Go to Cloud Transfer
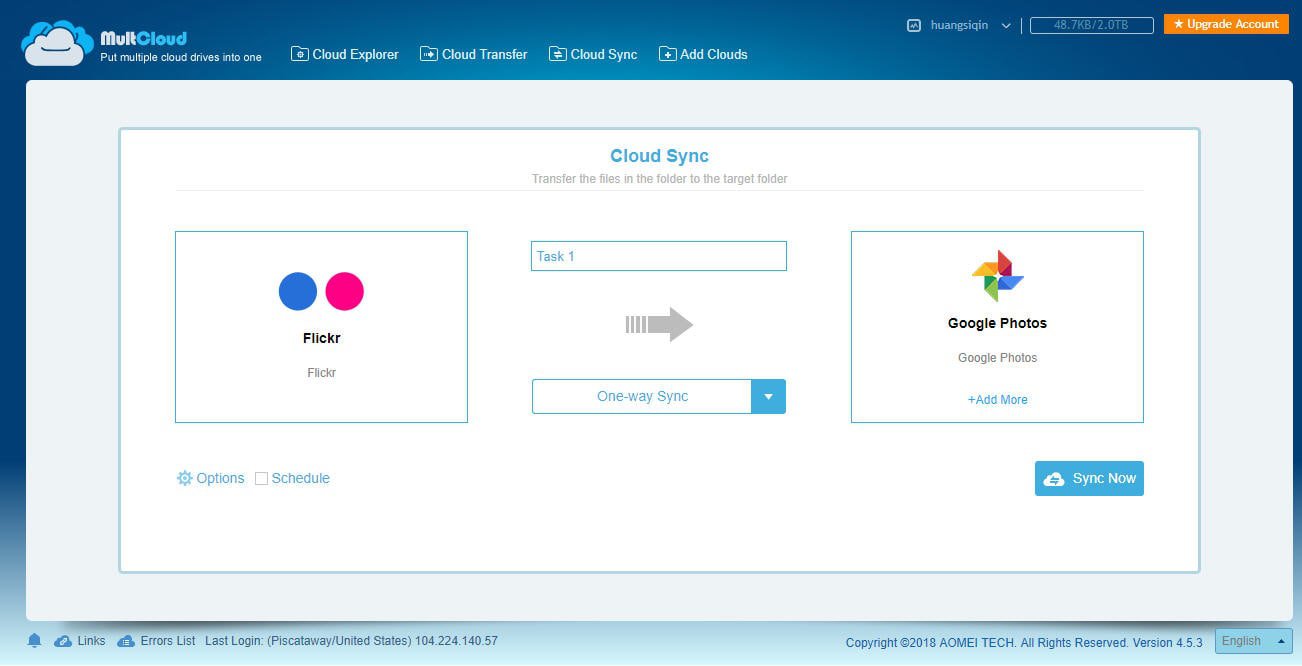 pyautogui.click(x=474, y=54)
